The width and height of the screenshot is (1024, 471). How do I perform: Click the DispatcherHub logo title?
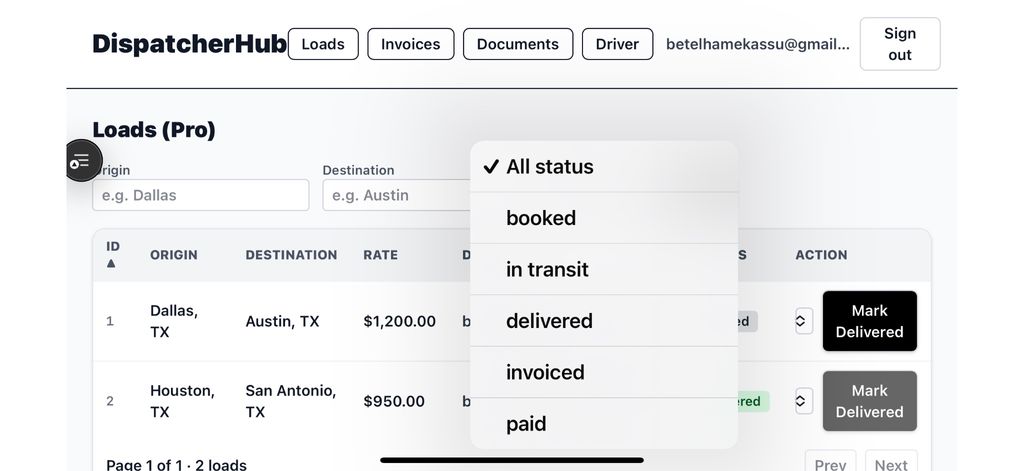189,44
